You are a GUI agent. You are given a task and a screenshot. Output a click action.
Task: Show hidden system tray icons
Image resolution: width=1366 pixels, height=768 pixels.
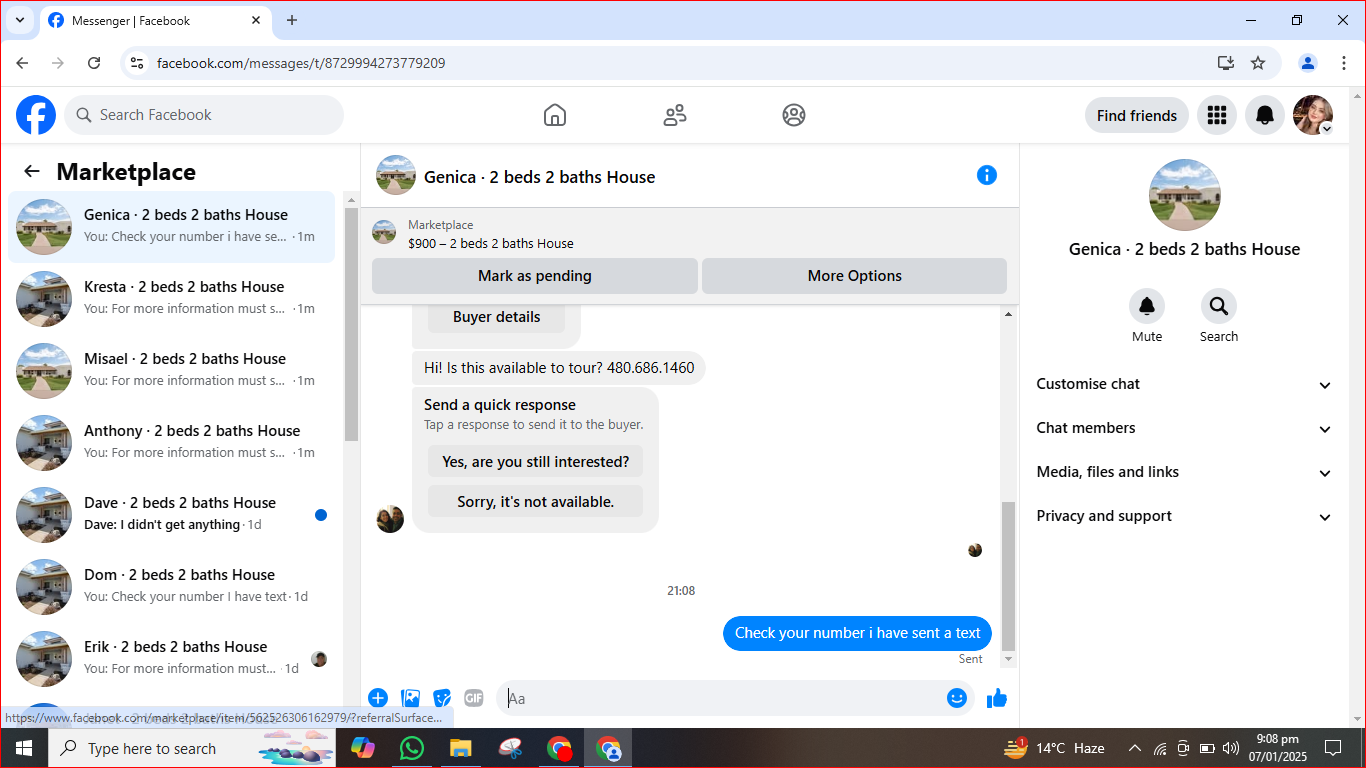click(1135, 748)
